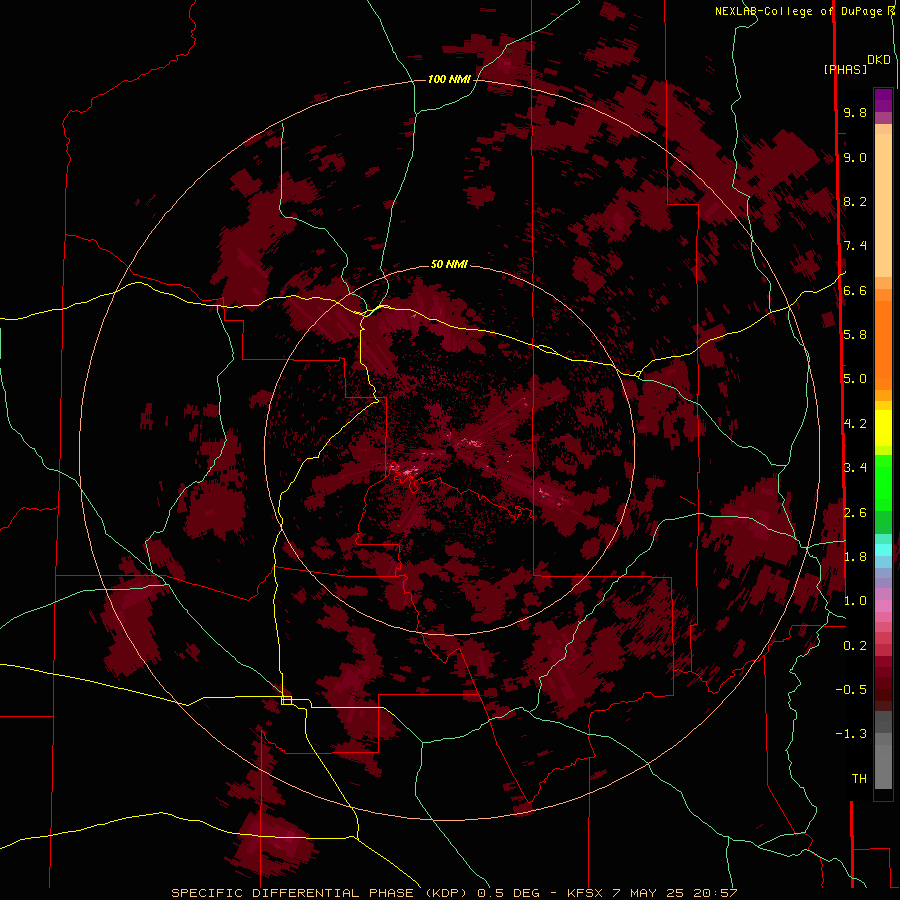Click the 2.6 scale value

tap(855, 513)
